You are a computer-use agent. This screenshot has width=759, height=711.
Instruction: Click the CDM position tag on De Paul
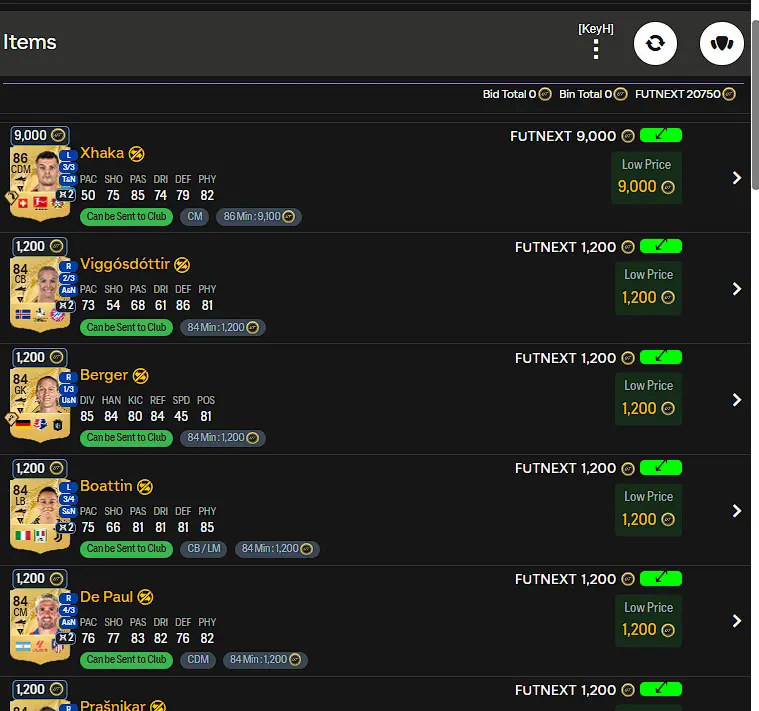click(198, 660)
